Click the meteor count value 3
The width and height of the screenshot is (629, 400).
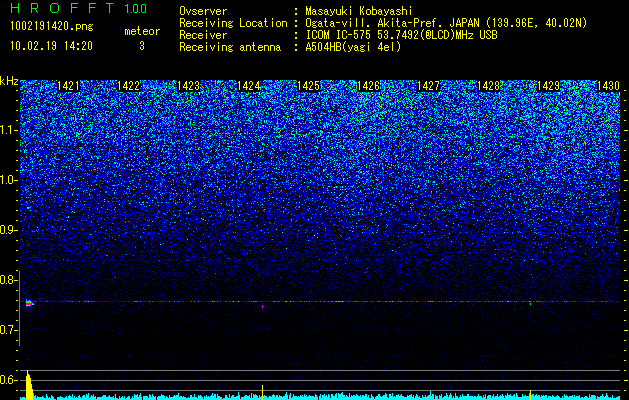click(x=142, y=46)
